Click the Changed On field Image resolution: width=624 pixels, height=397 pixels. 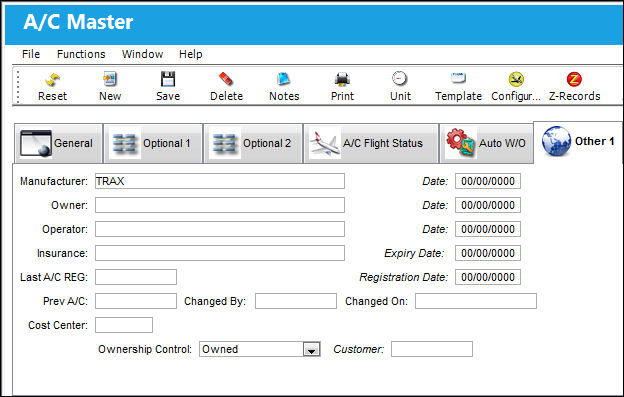point(476,301)
